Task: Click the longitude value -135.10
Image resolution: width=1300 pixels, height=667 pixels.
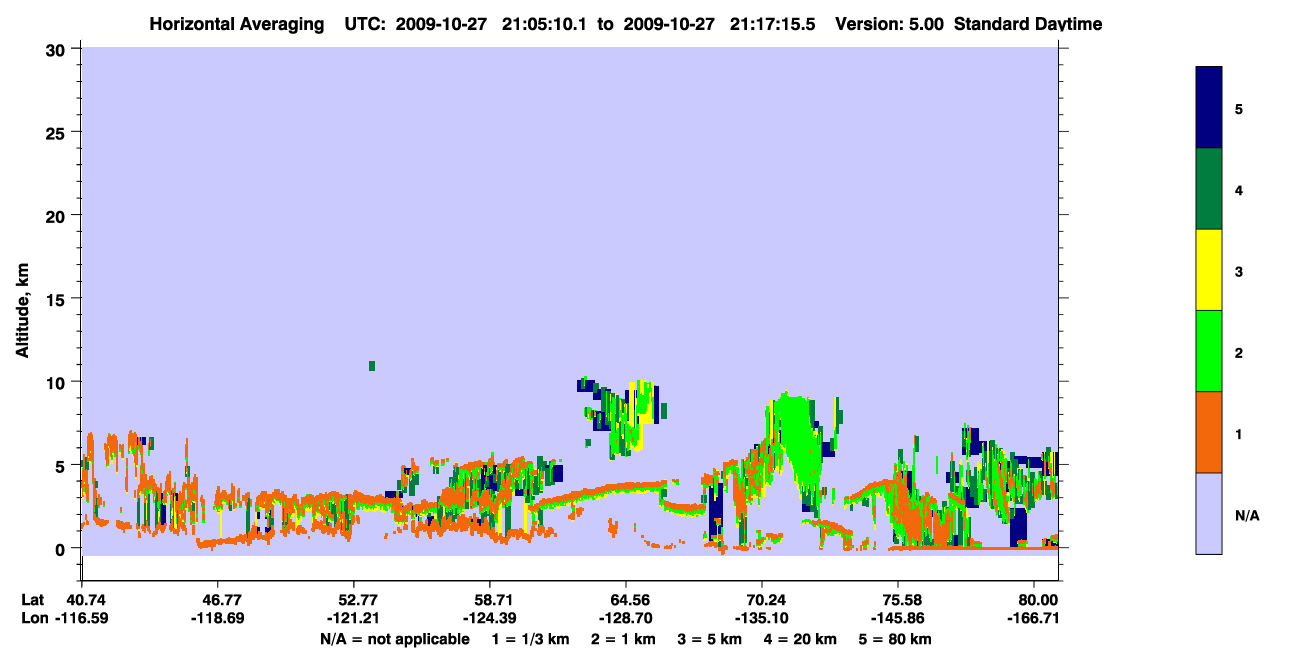Action: [762, 618]
